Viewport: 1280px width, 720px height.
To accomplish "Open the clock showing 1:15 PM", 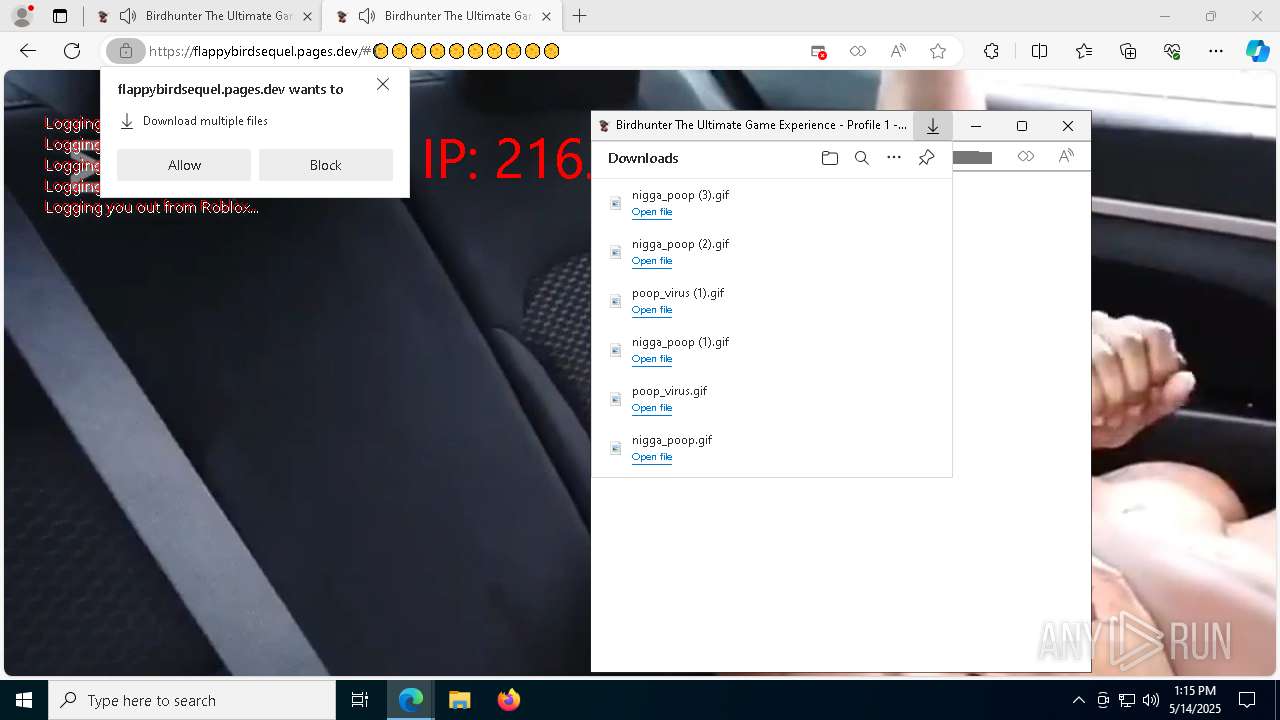I will coord(1195,700).
